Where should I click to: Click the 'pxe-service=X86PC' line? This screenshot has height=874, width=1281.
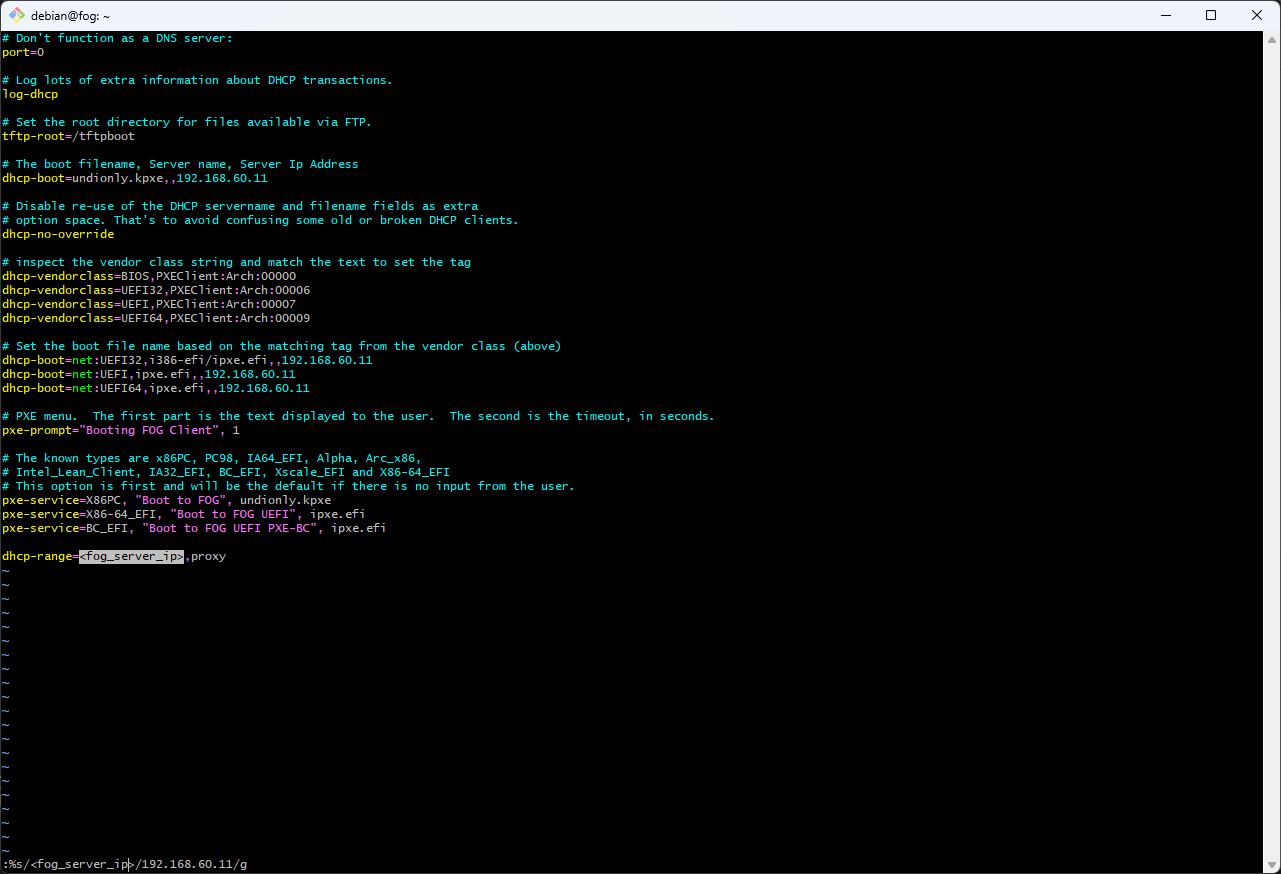click(166, 500)
